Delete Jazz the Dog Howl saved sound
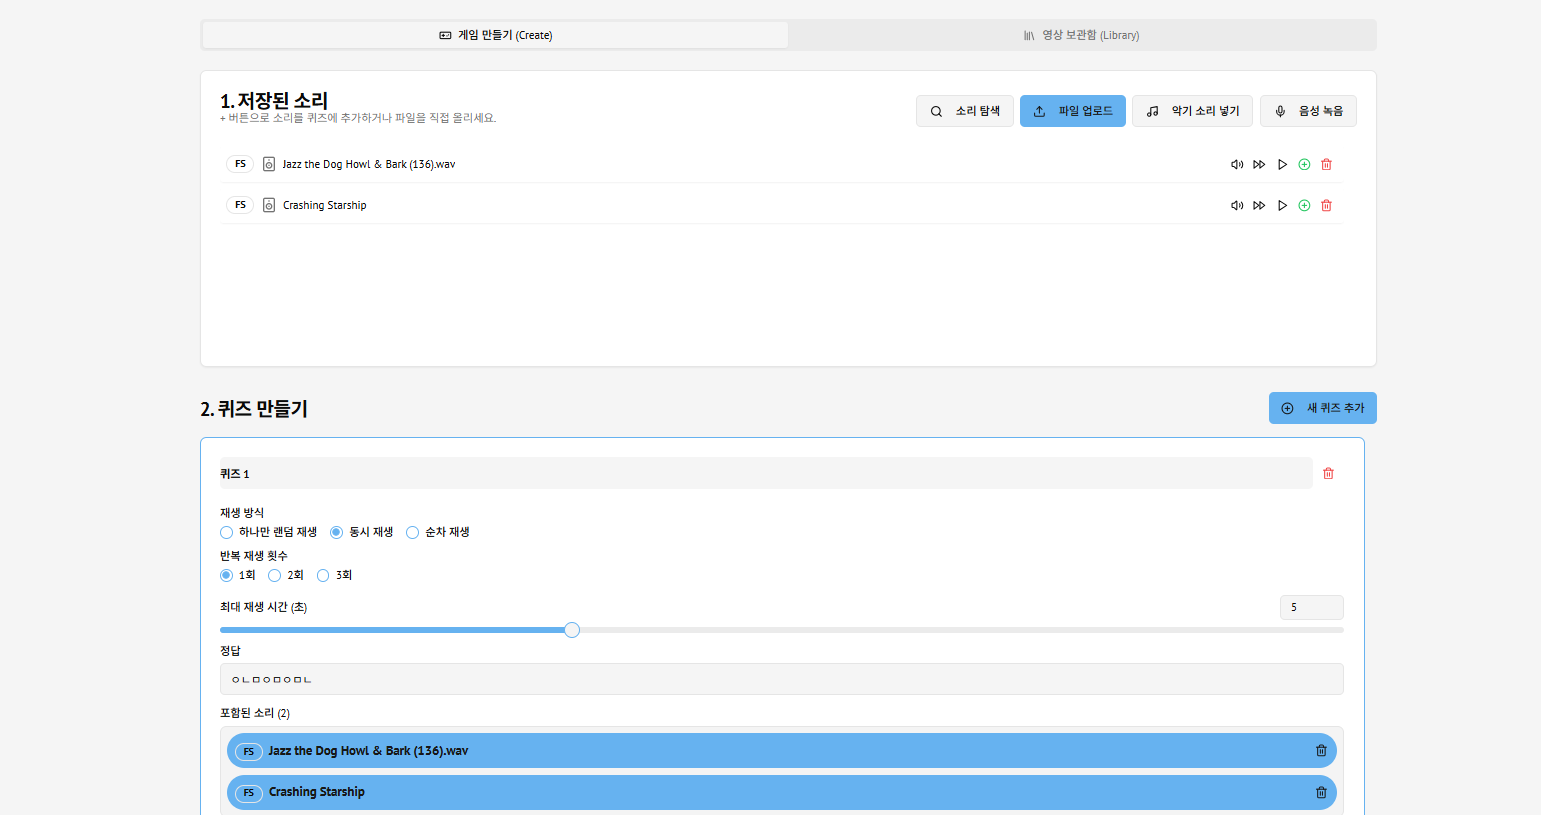 click(x=1326, y=164)
